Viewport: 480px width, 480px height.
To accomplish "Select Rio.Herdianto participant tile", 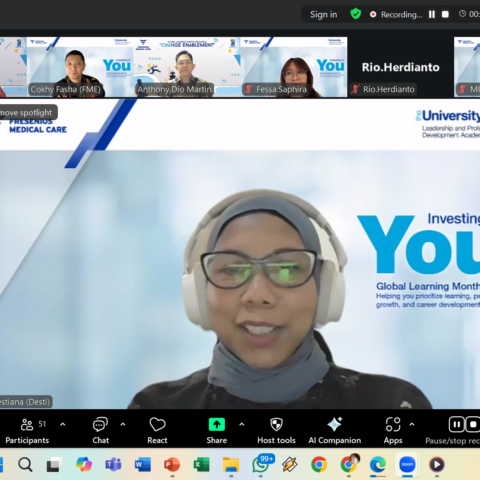I will pos(400,67).
